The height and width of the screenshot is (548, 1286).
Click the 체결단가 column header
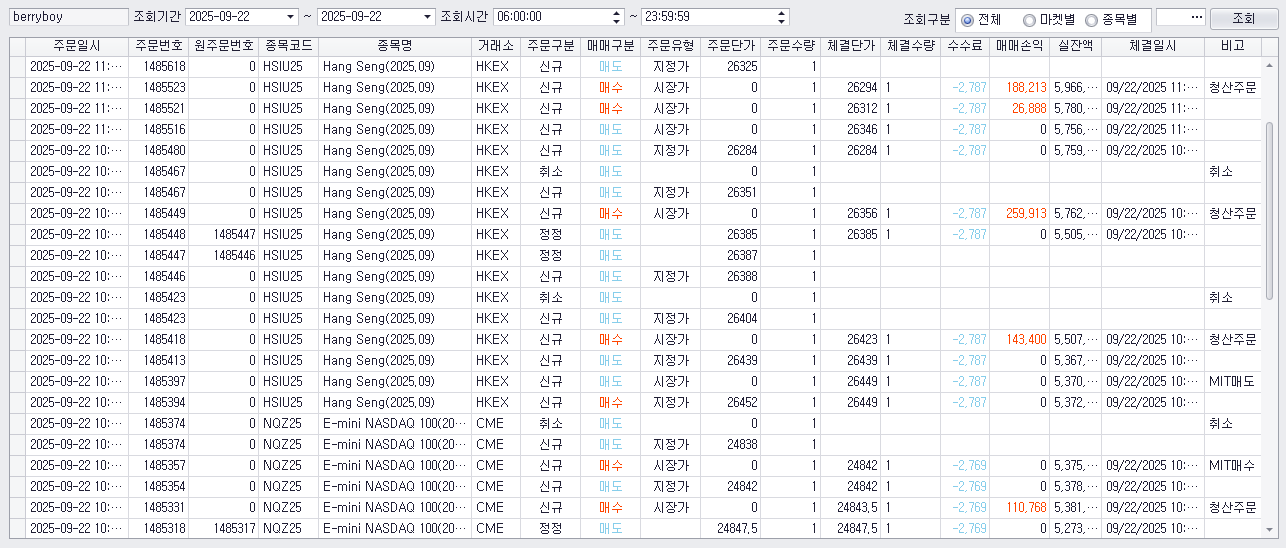click(851, 46)
